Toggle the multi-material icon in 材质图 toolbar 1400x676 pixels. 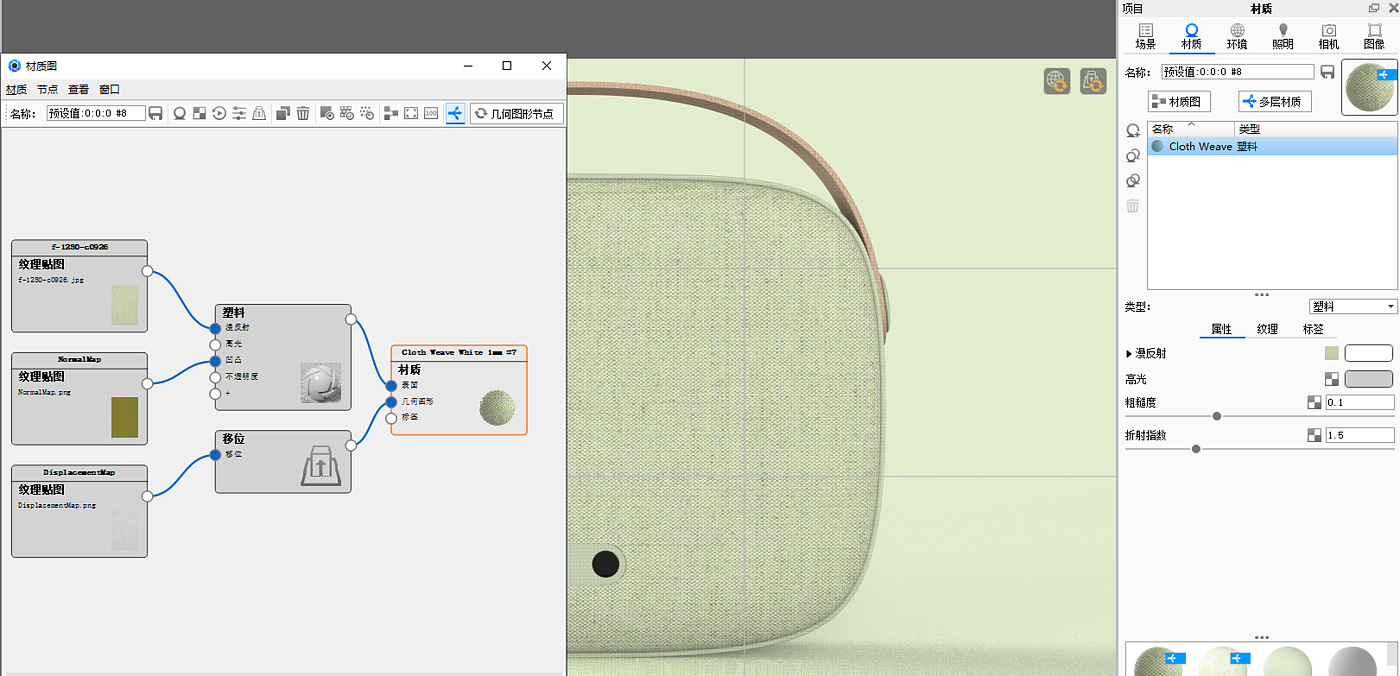[455, 114]
